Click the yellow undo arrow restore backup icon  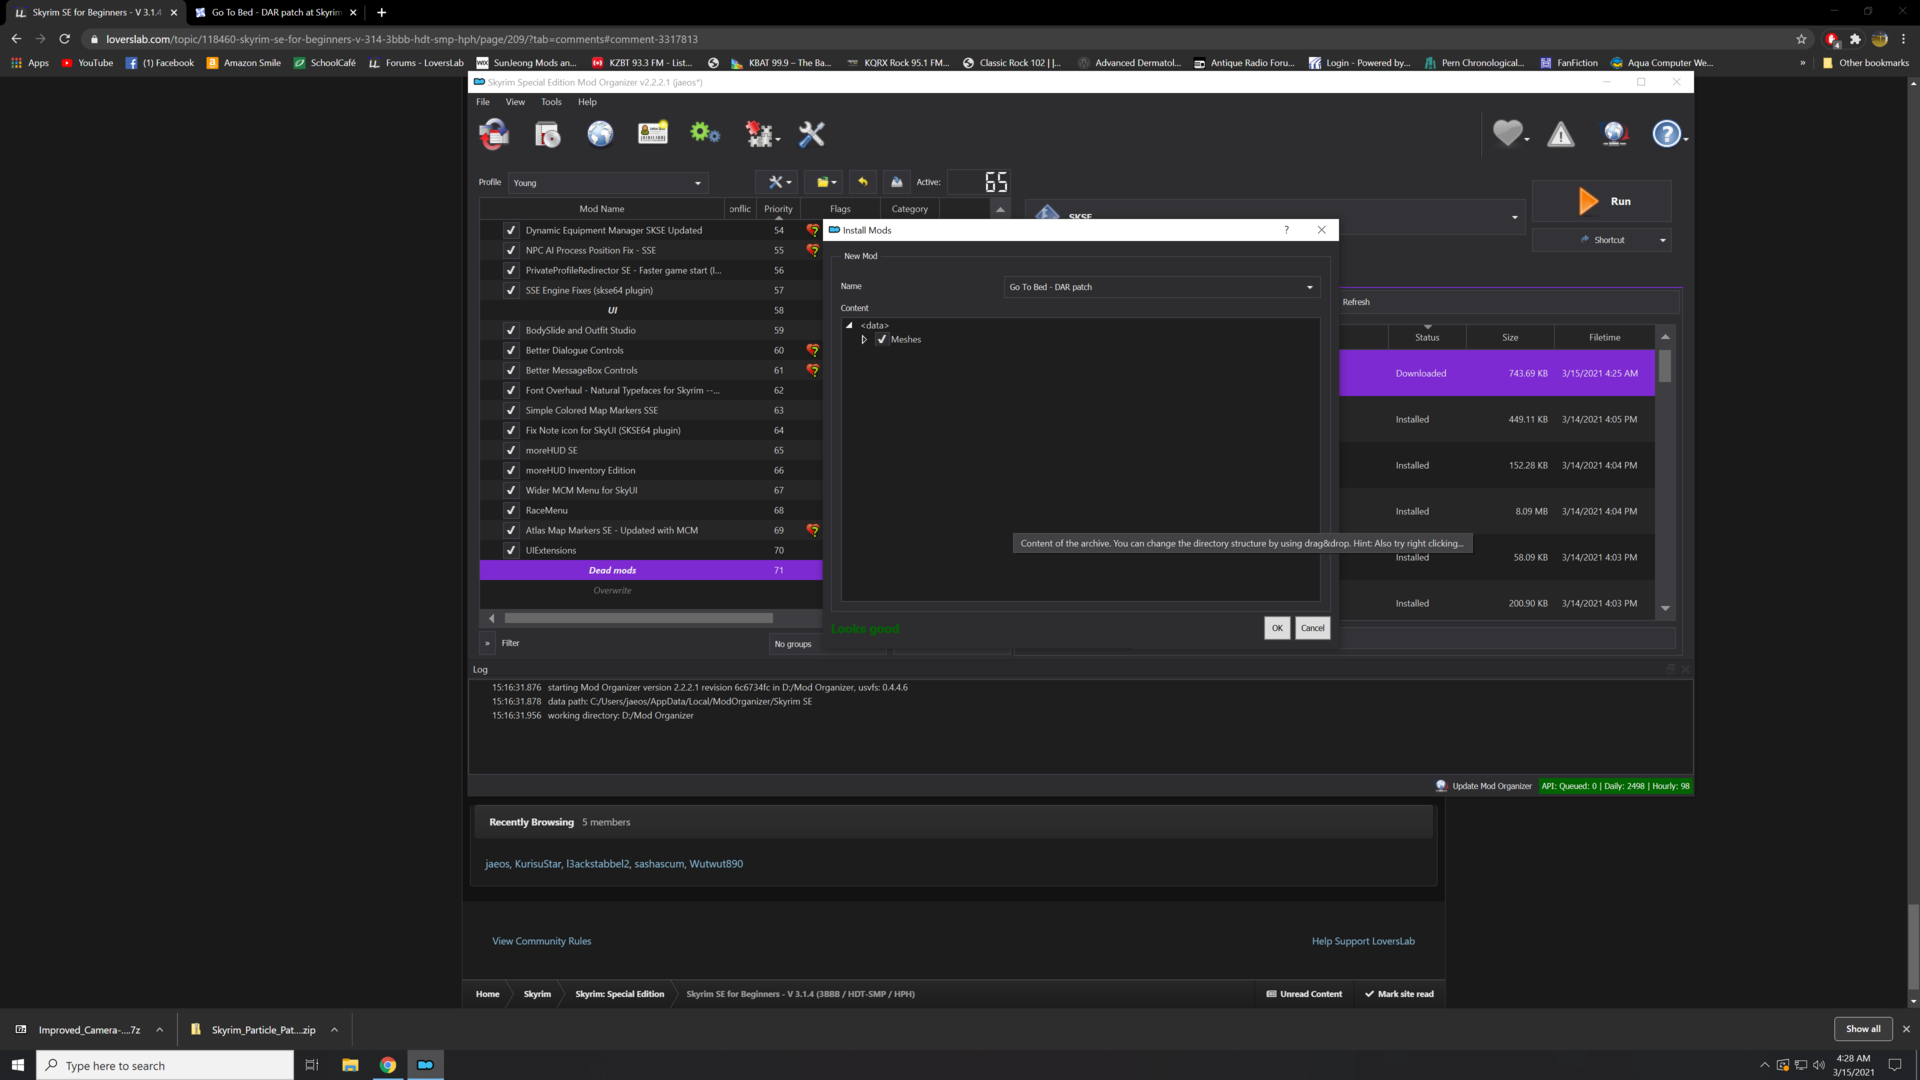coord(862,182)
